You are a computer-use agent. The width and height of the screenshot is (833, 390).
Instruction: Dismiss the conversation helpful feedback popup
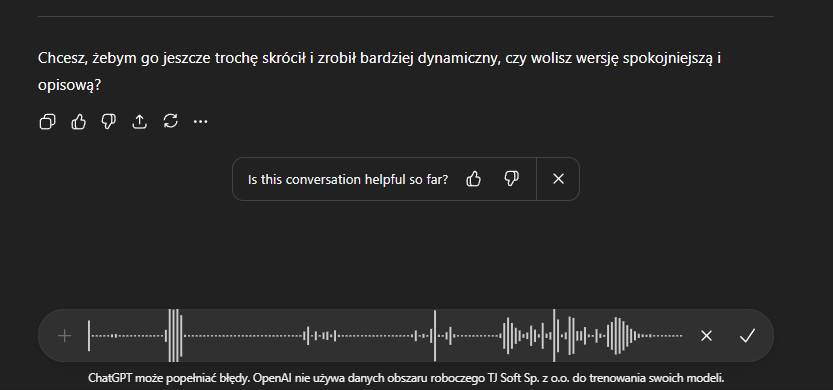558,179
